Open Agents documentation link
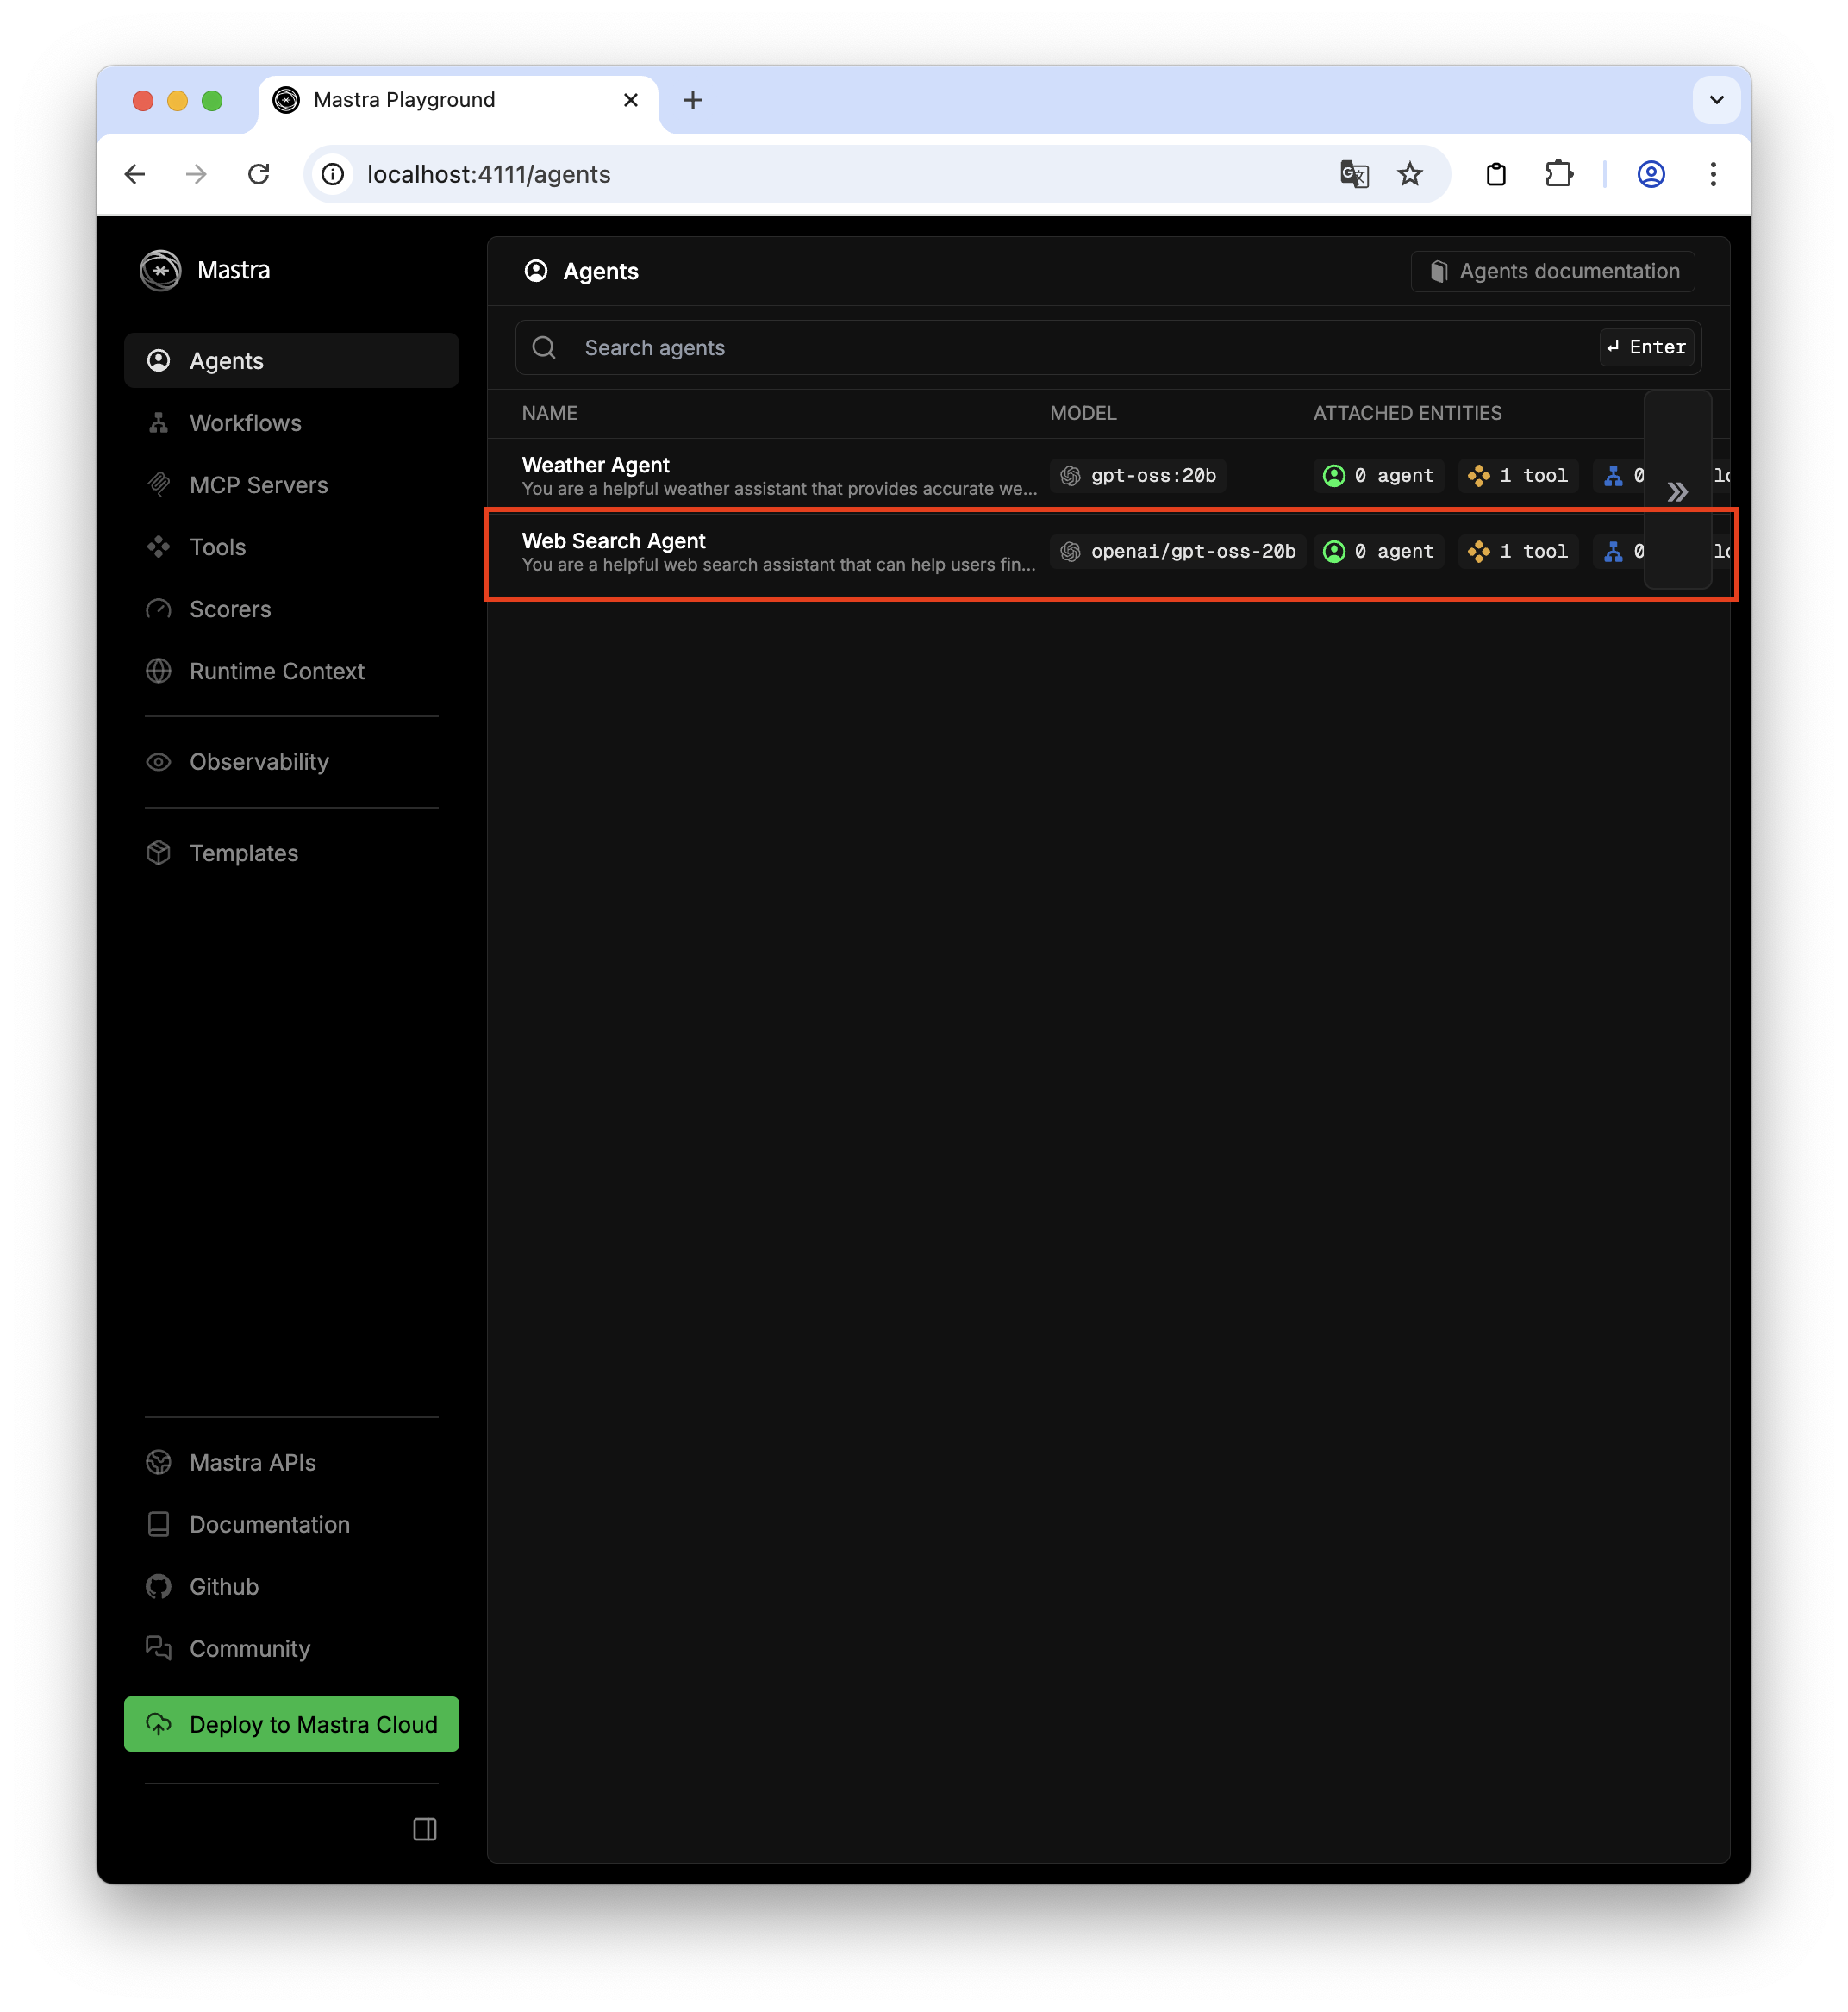 coord(1553,271)
